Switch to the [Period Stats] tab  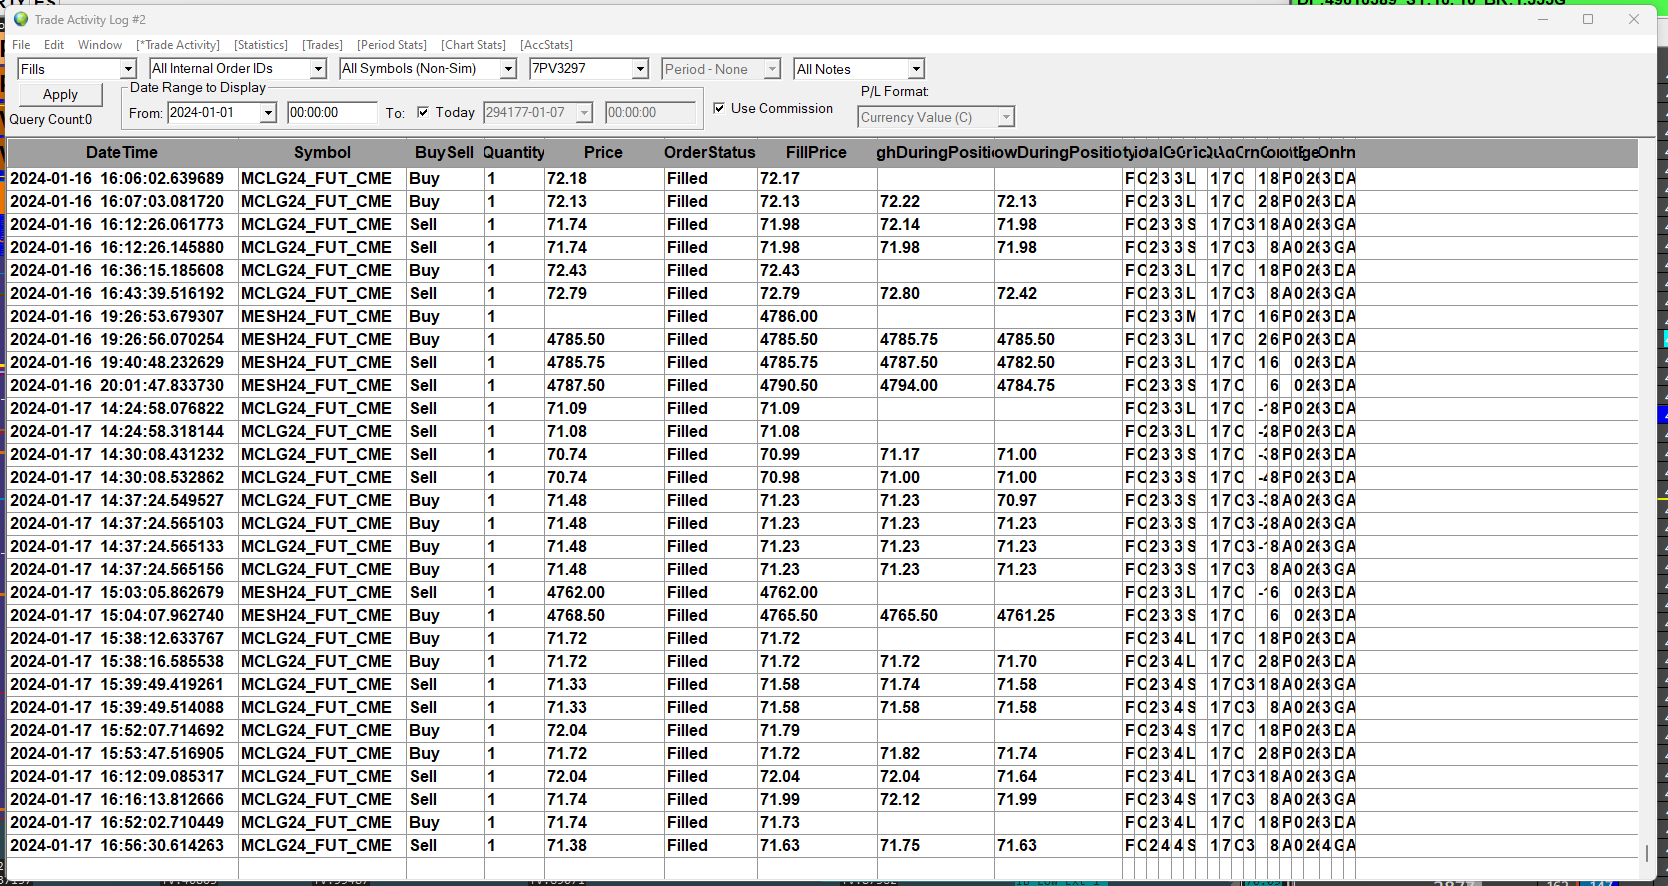(392, 45)
